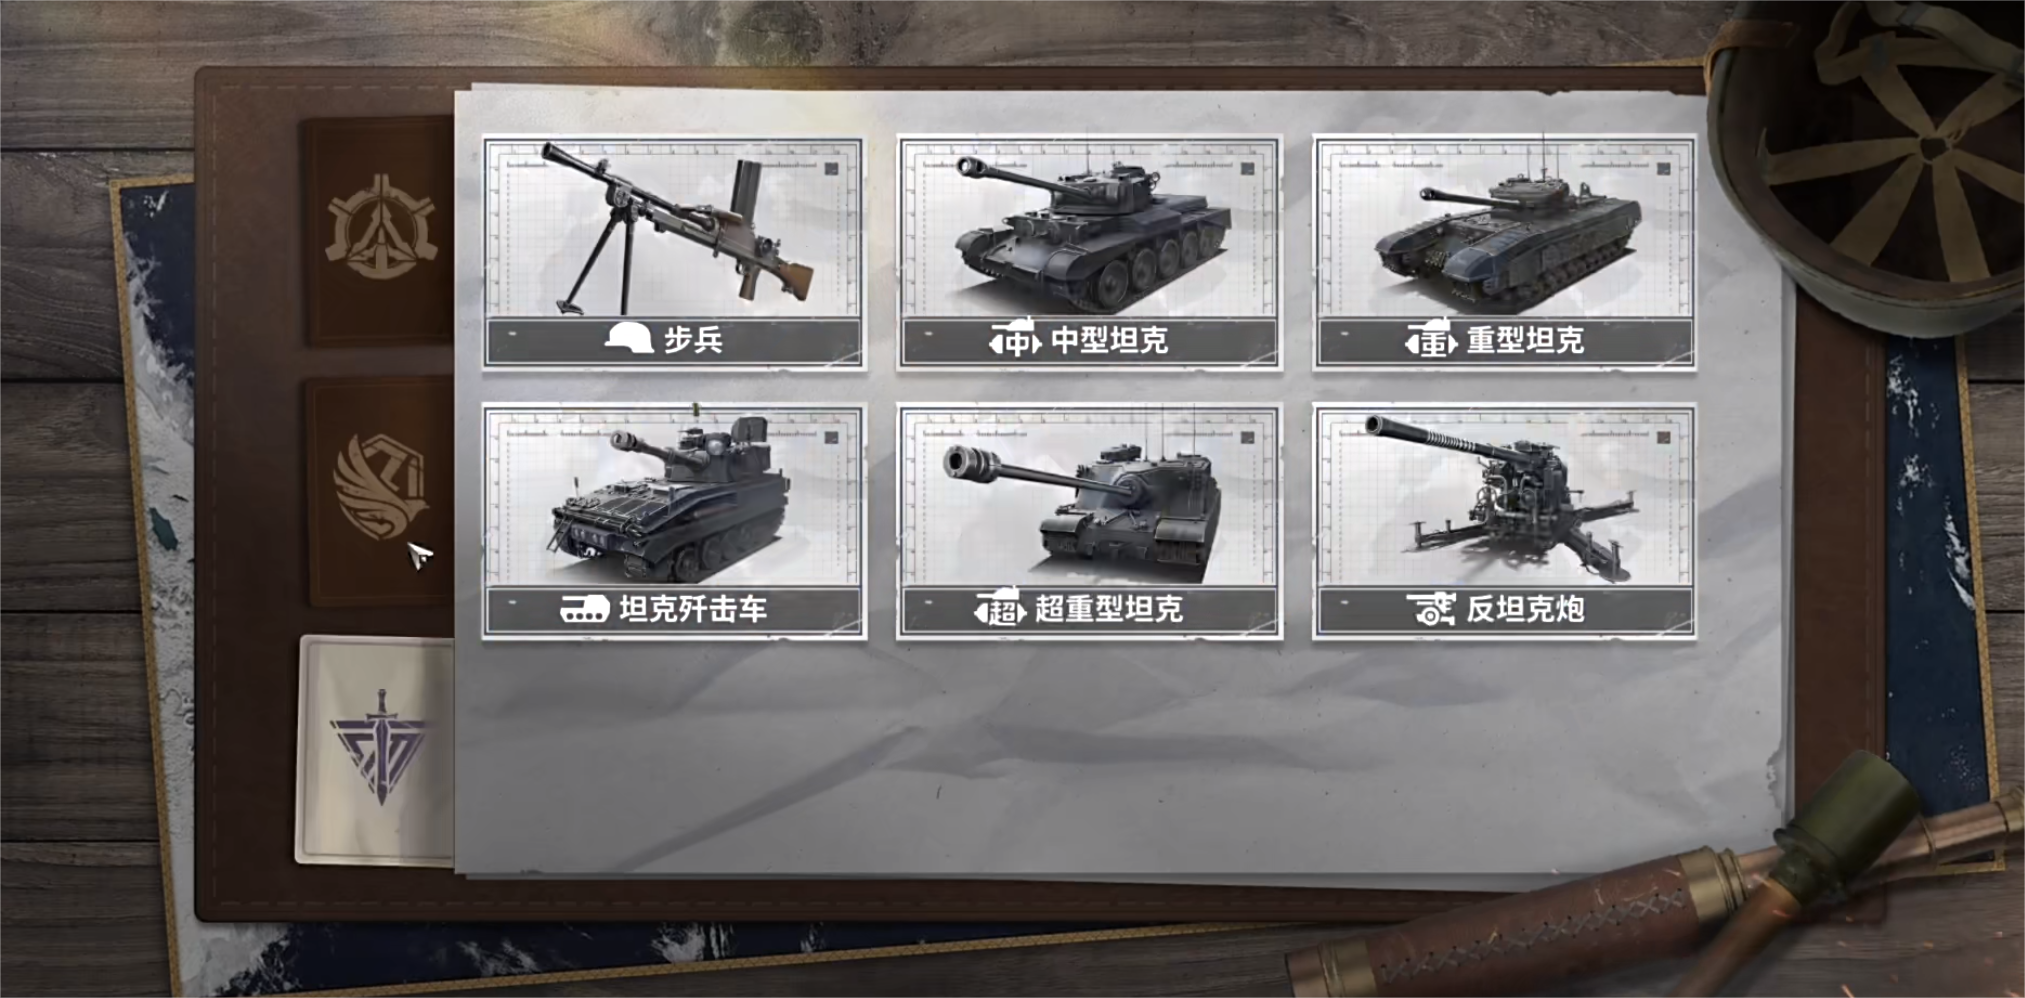The height and width of the screenshot is (998, 2025).
Task: Click the tank destroyer icon beside 坦克歼击车
Action: pyautogui.click(x=584, y=609)
